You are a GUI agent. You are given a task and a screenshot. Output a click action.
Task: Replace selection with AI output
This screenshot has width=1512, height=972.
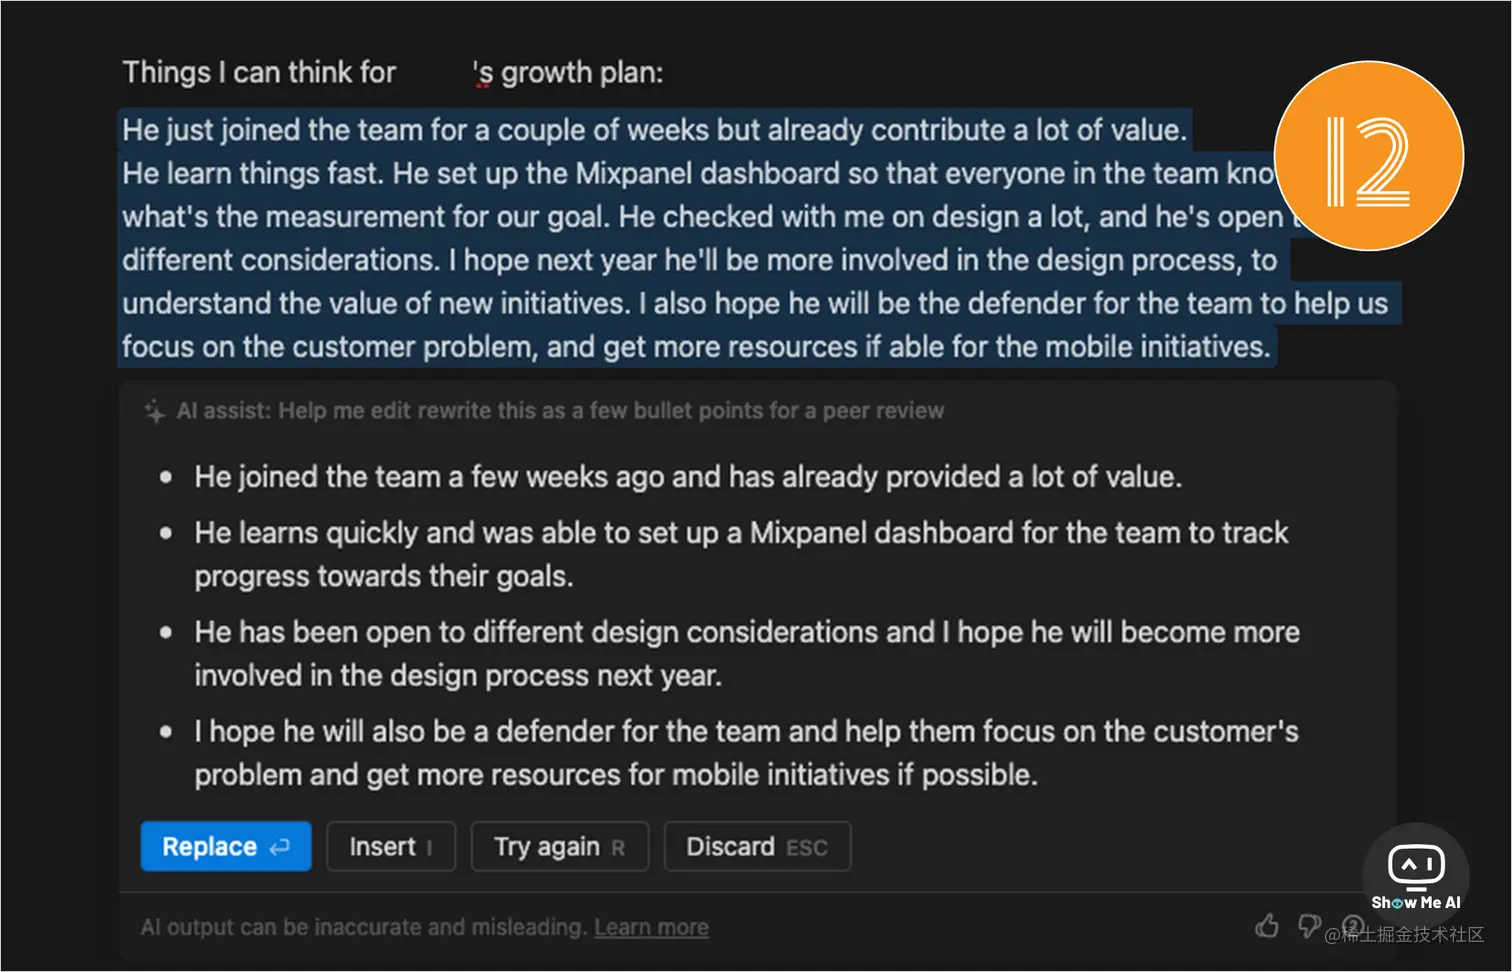pos(226,847)
